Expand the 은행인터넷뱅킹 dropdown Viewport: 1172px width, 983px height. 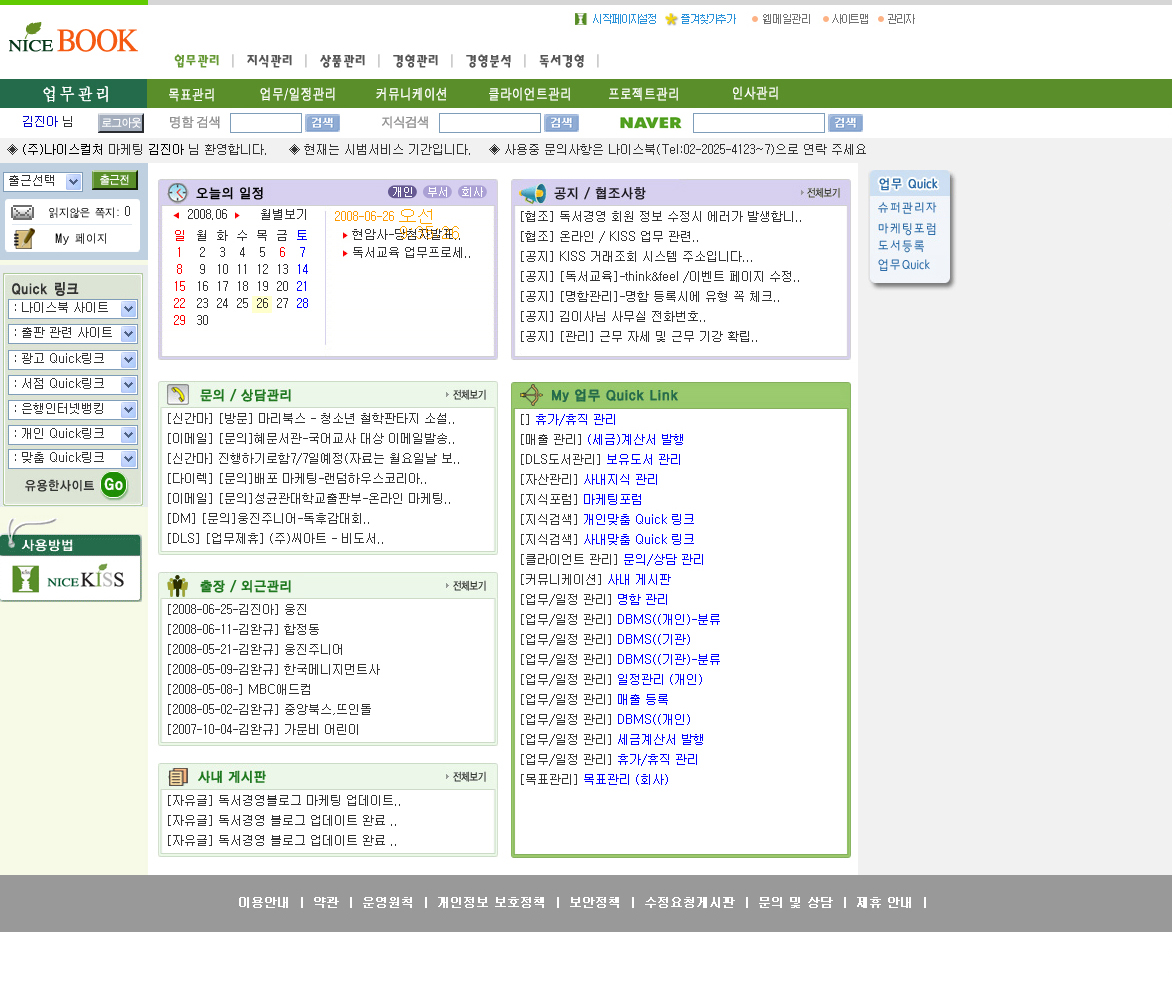73,409
